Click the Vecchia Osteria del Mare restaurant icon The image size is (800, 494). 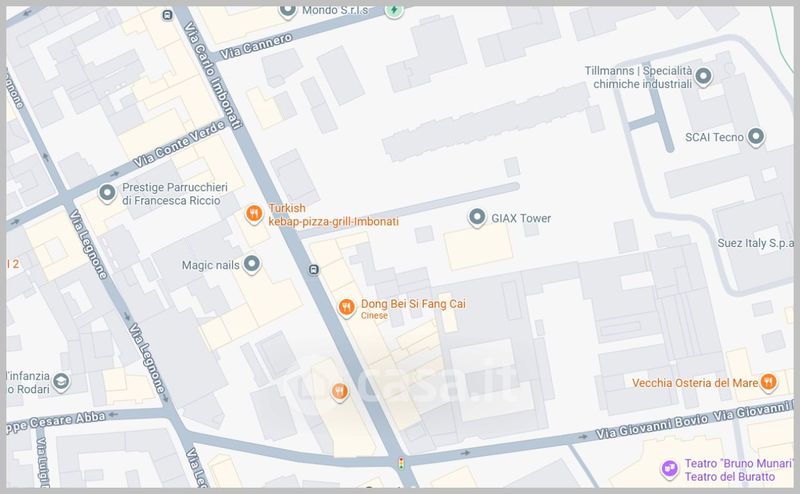tap(768, 382)
